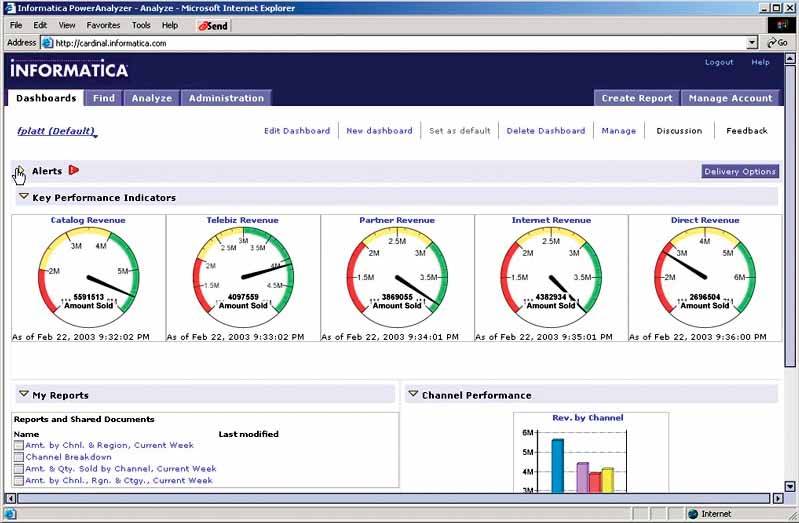Click the Go button beside address bar
Viewport: 799px width, 523px height.
[x=777, y=43]
